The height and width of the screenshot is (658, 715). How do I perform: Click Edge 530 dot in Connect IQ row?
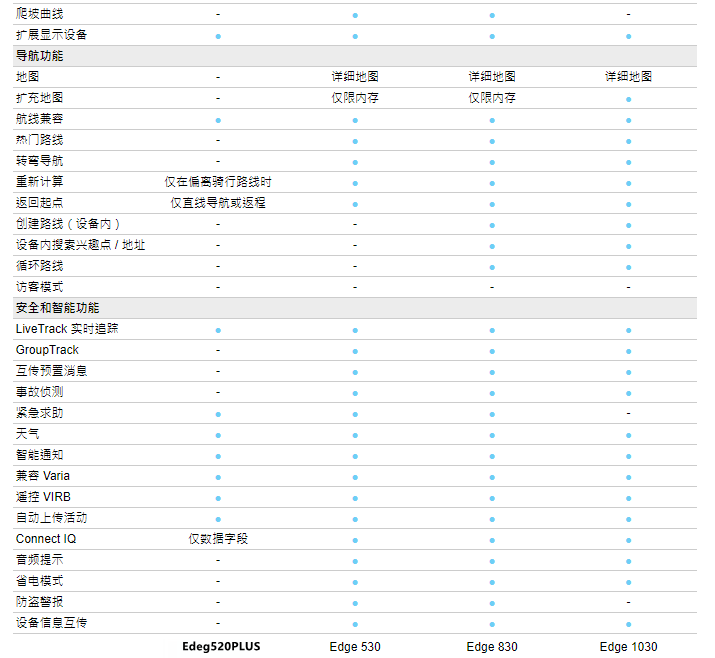[355, 540]
